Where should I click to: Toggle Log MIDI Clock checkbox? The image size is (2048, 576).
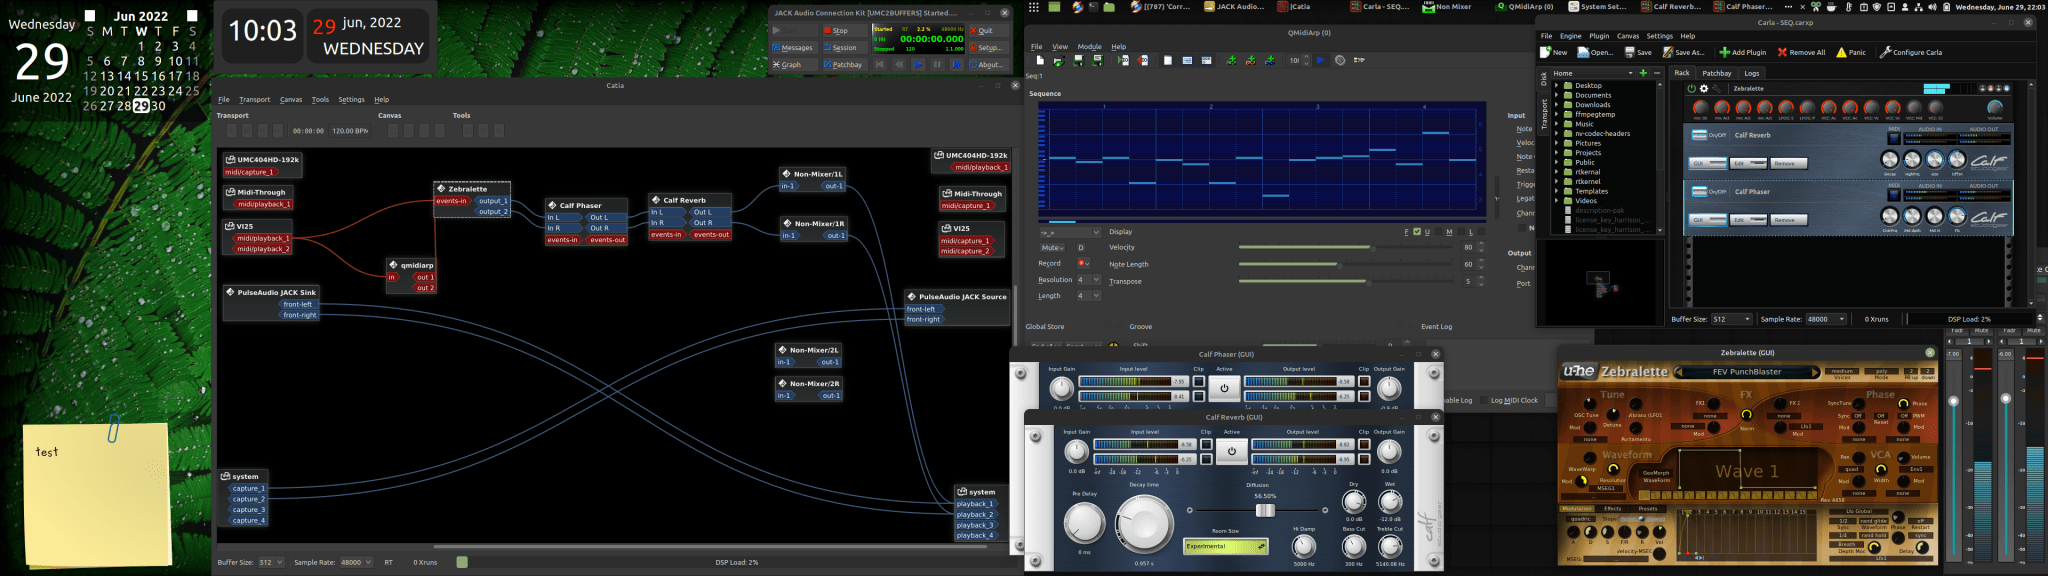pos(1484,400)
